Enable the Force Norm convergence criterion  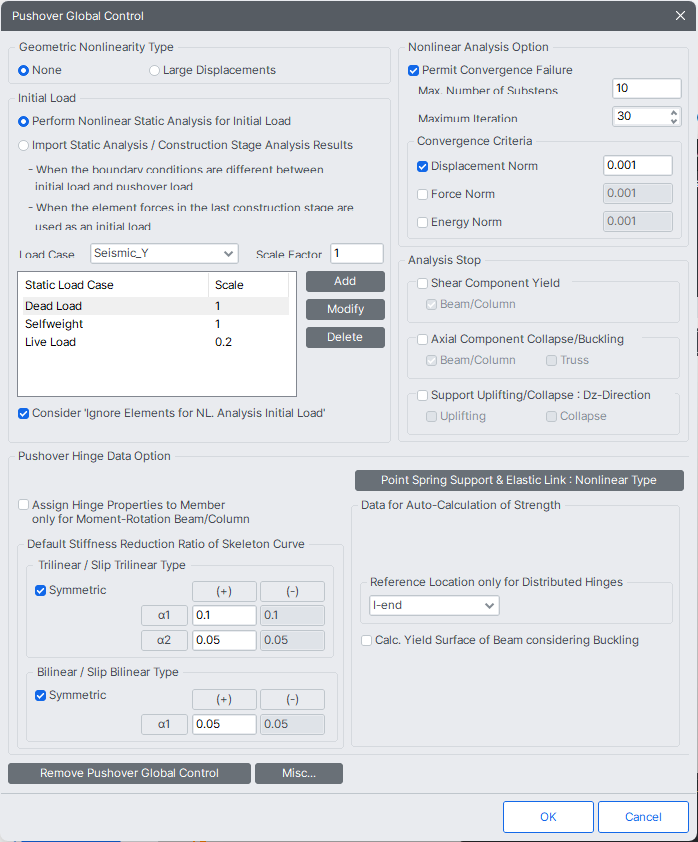tap(422, 194)
